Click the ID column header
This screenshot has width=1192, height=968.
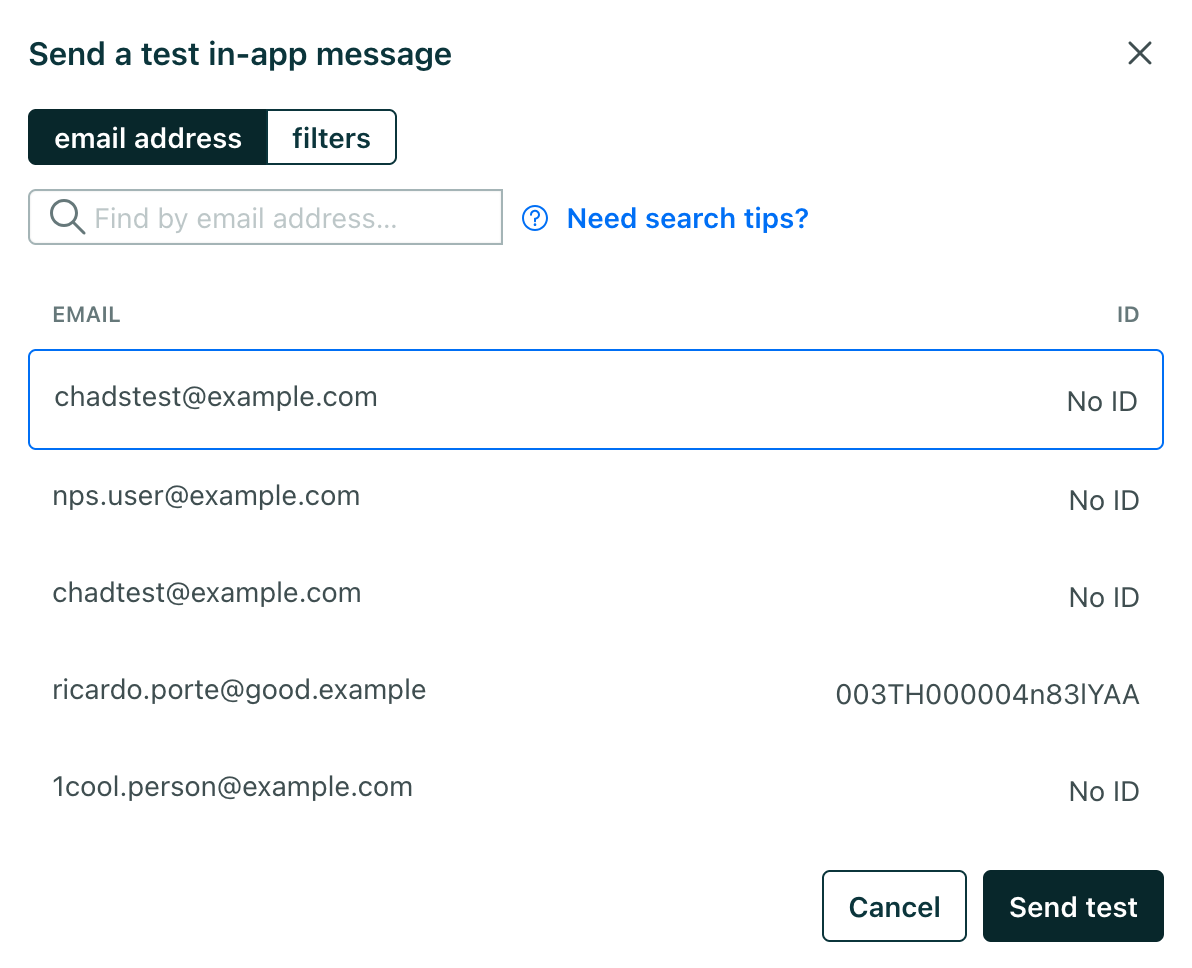(1127, 315)
